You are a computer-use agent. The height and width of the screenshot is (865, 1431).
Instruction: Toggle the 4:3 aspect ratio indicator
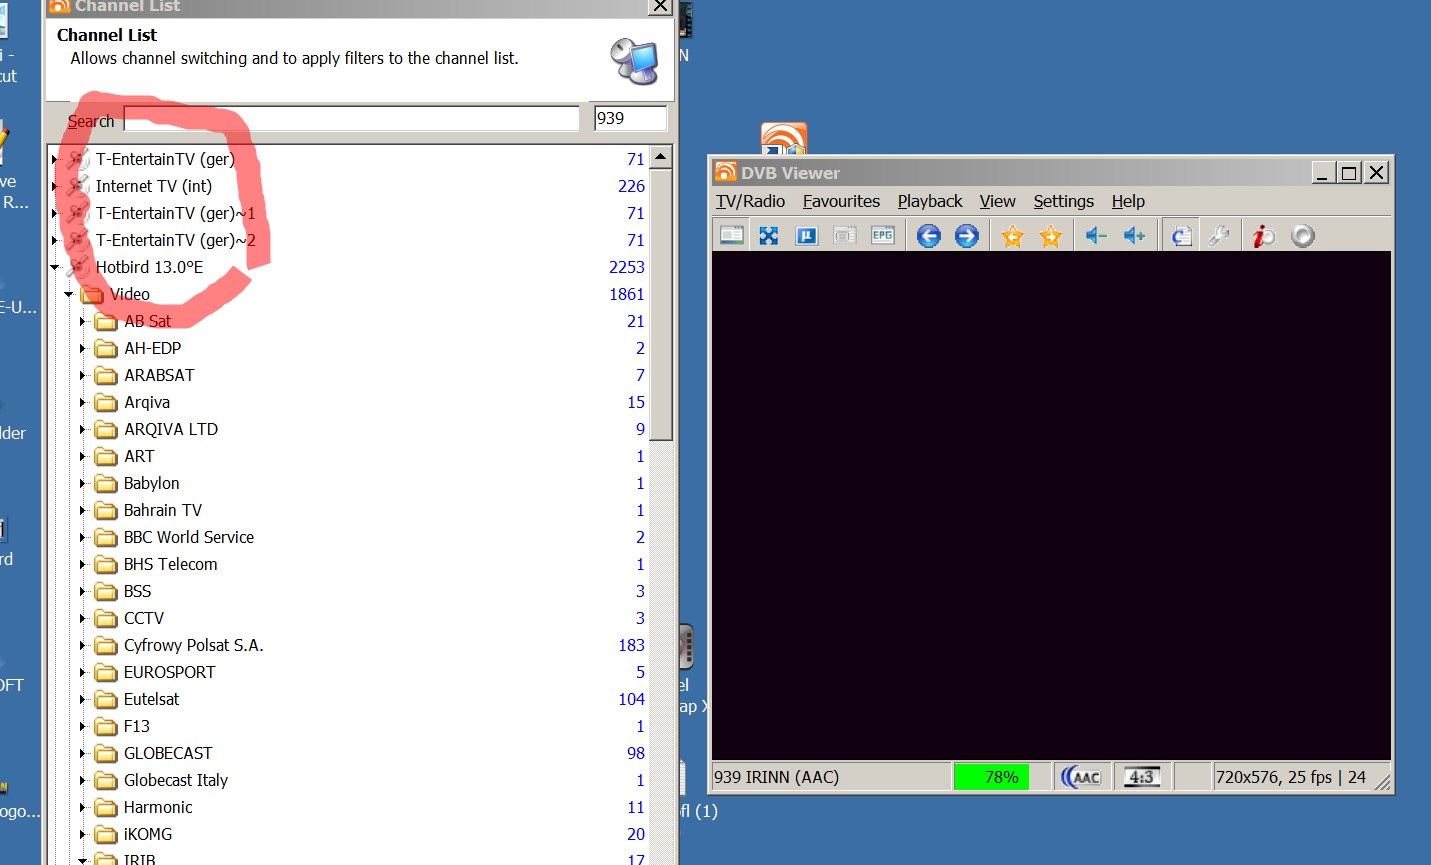[x=1141, y=777]
